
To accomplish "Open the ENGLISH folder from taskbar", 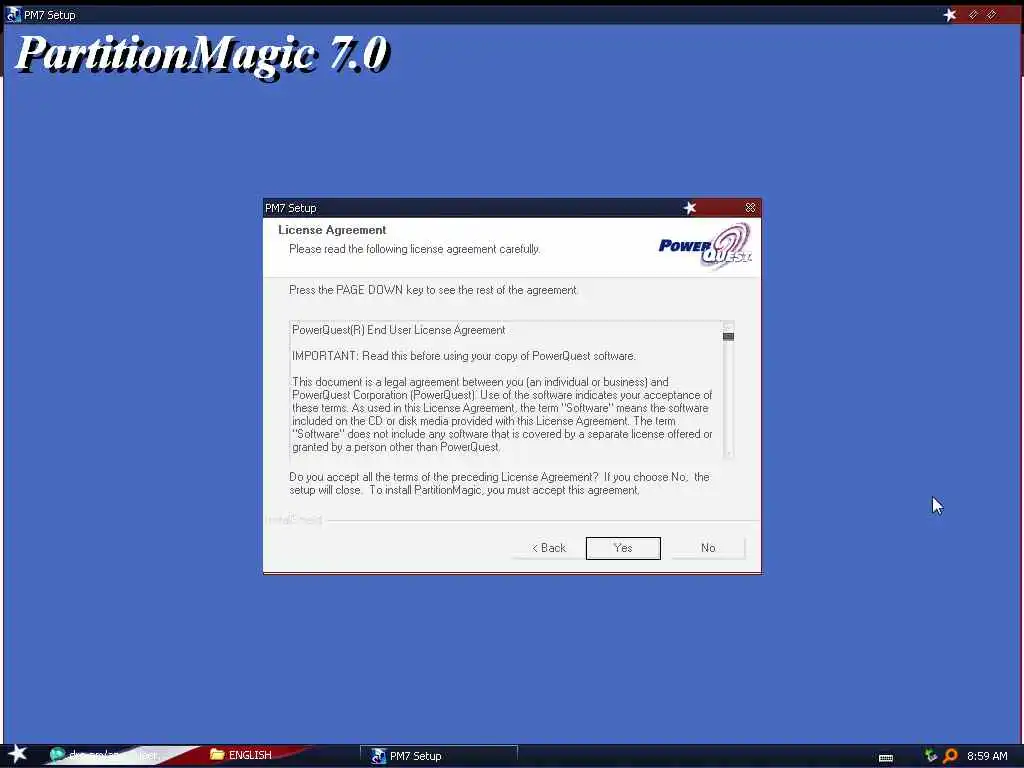I will pos(241,755).
